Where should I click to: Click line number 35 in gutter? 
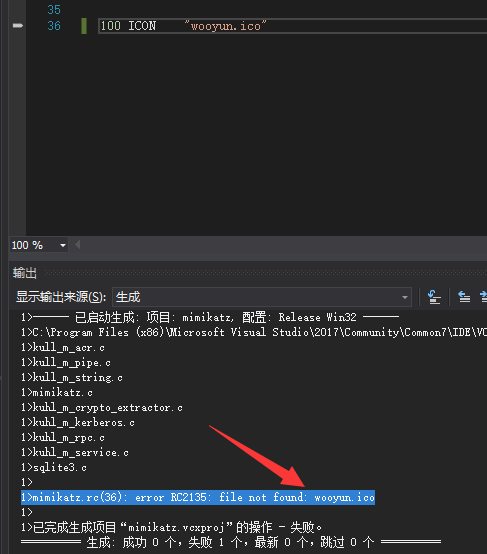coord(54,10)
